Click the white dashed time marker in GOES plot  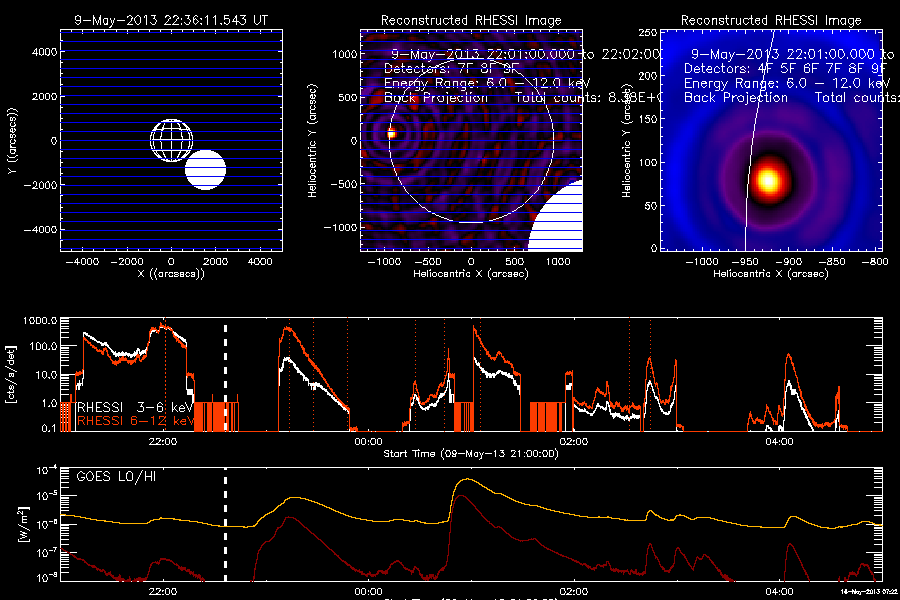[225, 525]
